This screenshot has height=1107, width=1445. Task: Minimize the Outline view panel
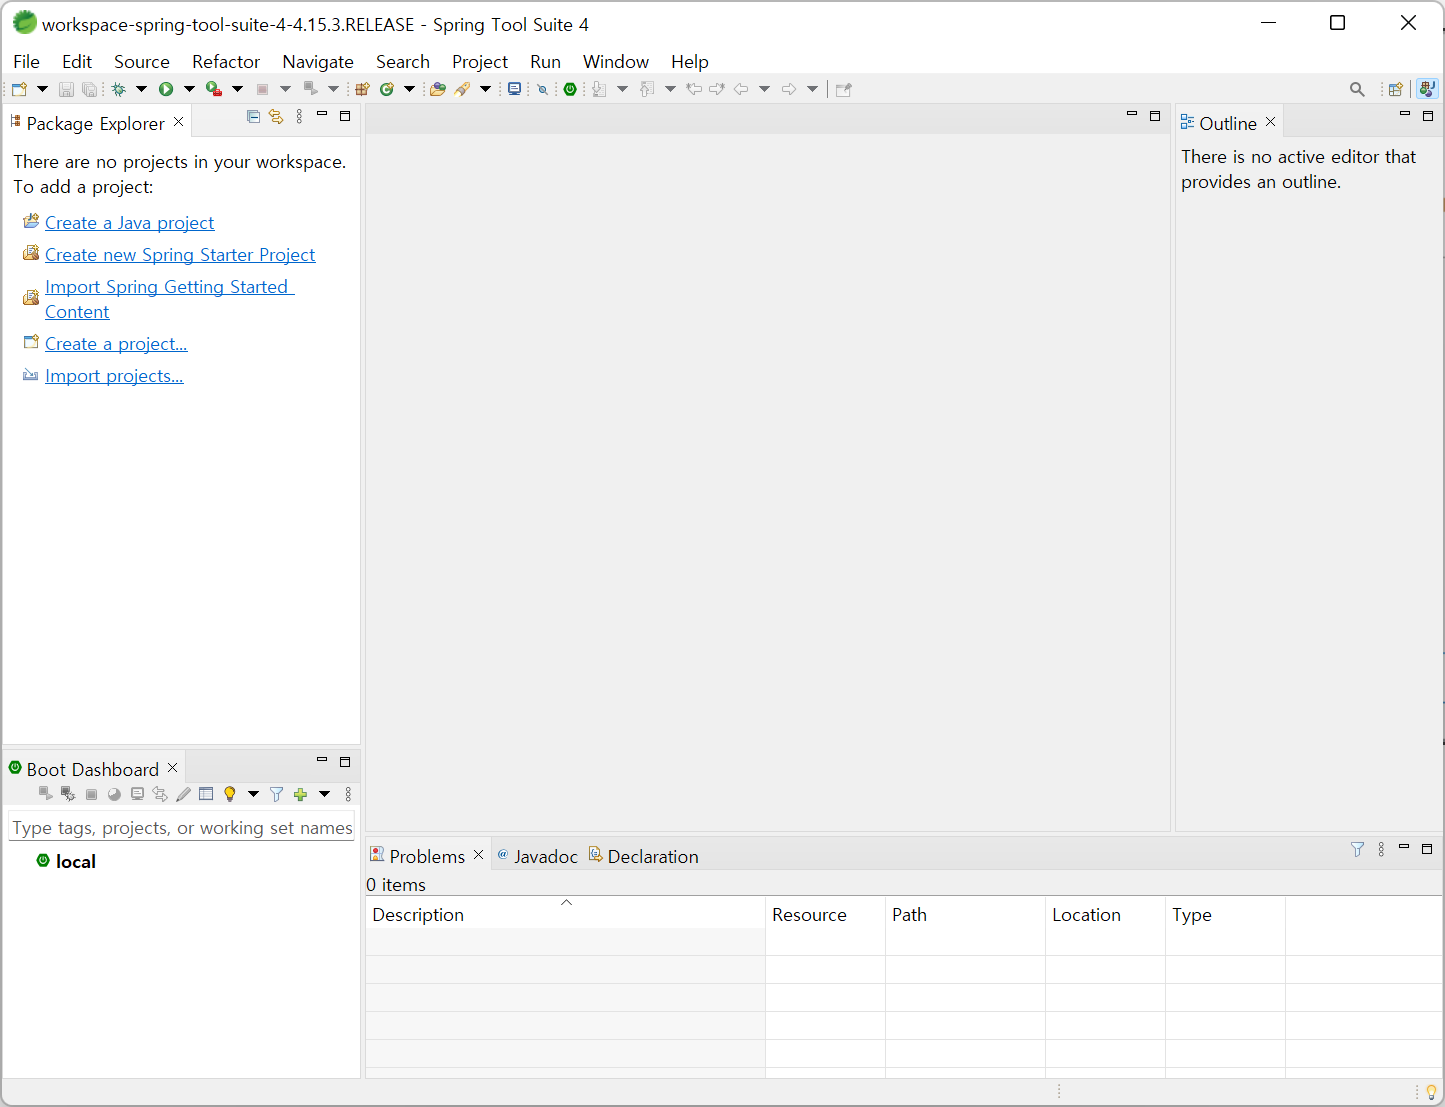coord(1404,116)
